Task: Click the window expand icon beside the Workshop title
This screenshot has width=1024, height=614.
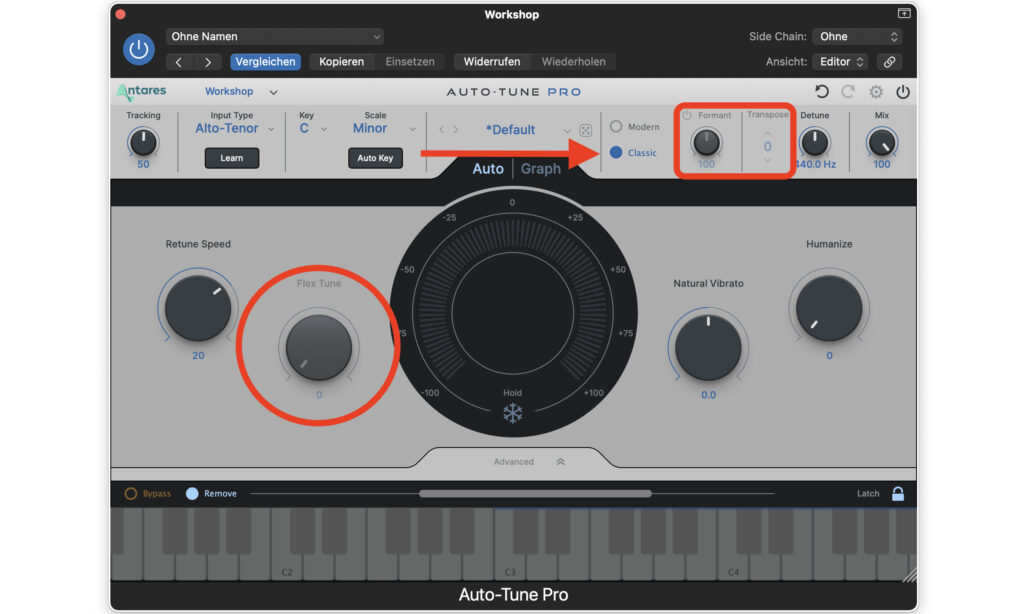Action: (x=904, y=14)
